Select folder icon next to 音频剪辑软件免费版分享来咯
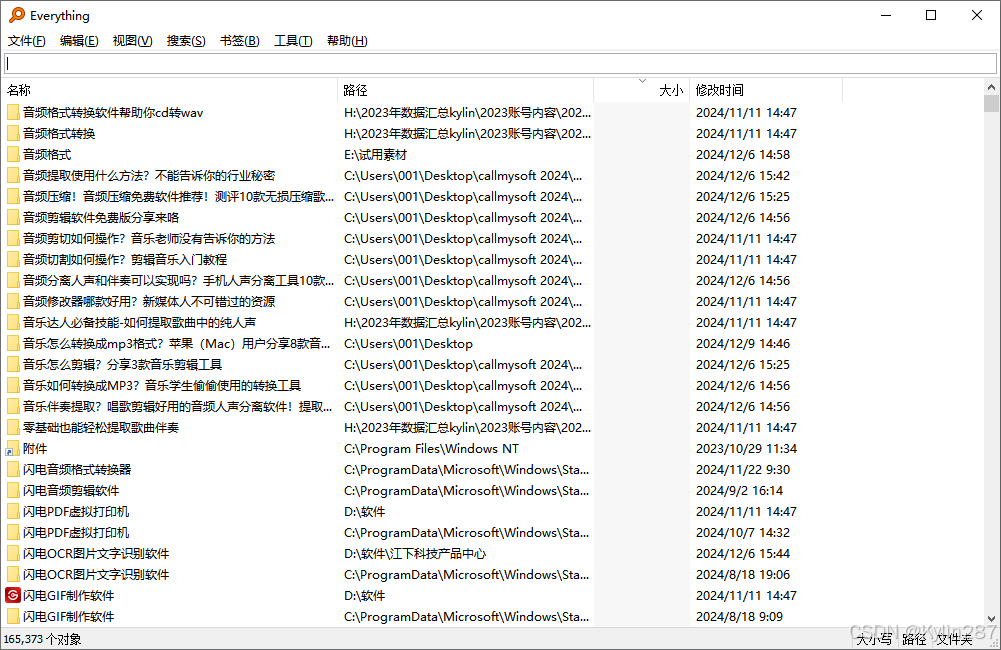 coord(13,218)
